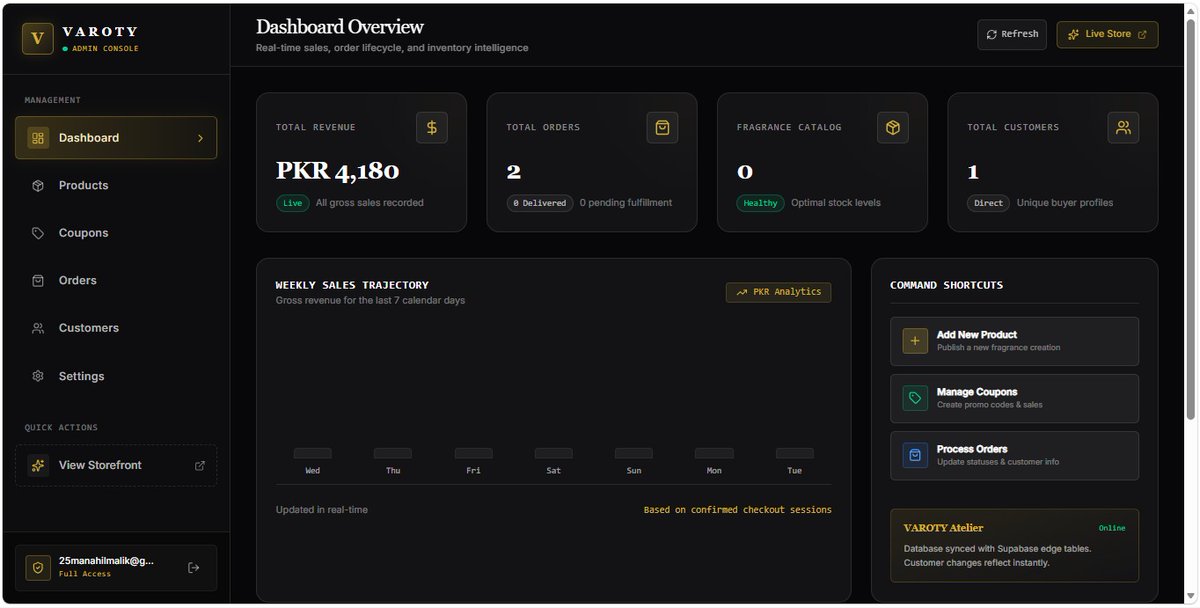Open the Customers page
Screen dimensions: 1200x608
coord(116,328)
